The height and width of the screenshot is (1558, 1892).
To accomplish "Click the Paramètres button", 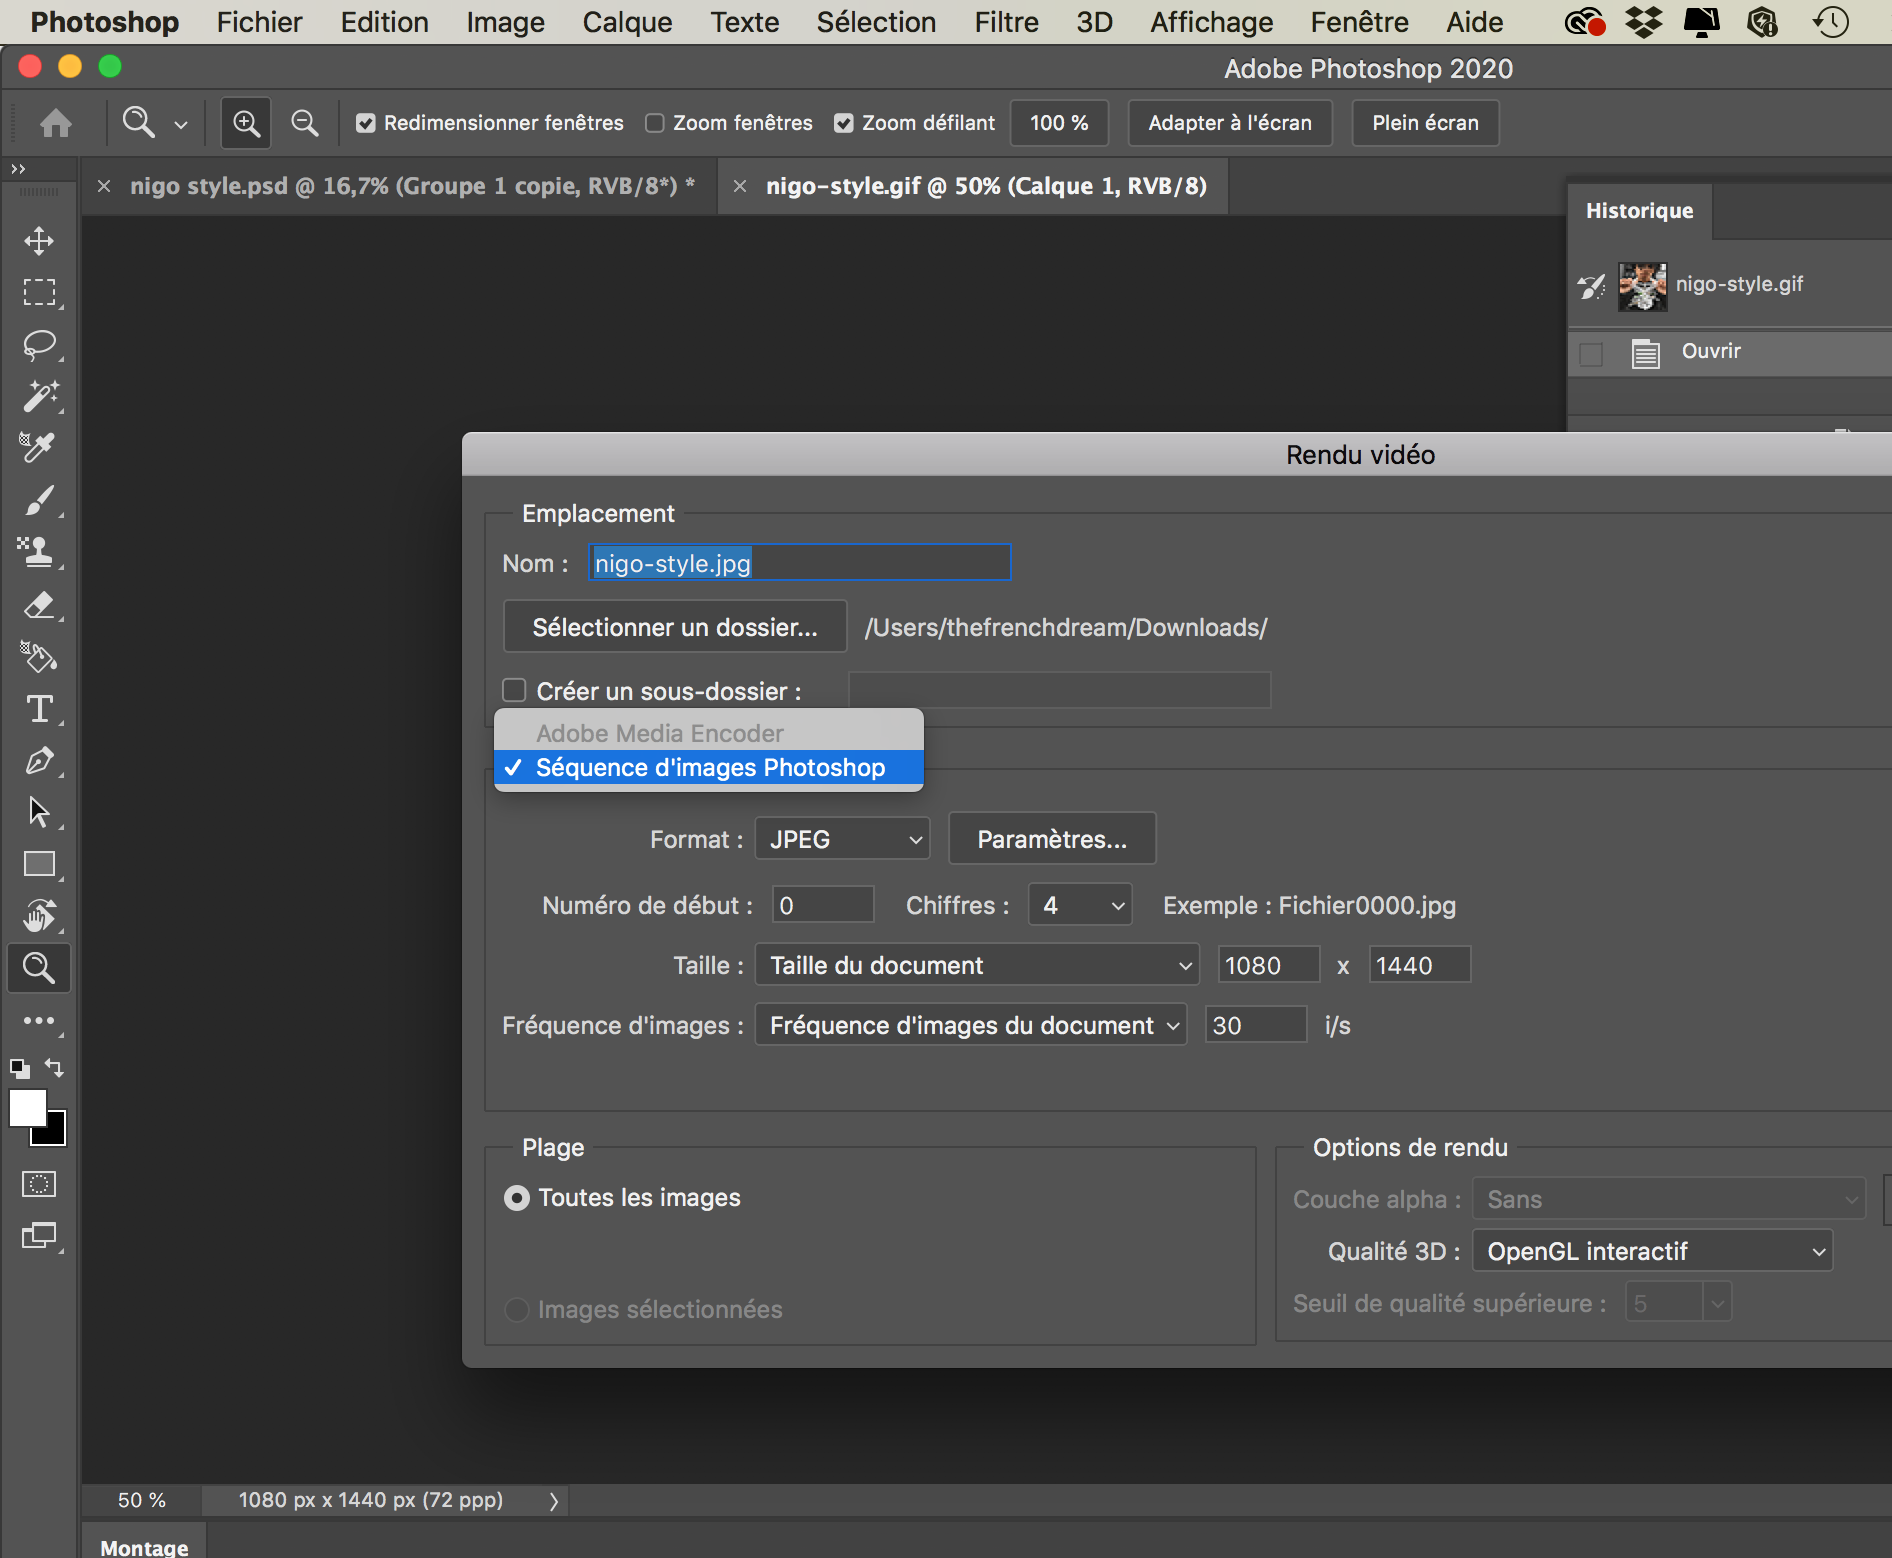I will point(1052,839).
